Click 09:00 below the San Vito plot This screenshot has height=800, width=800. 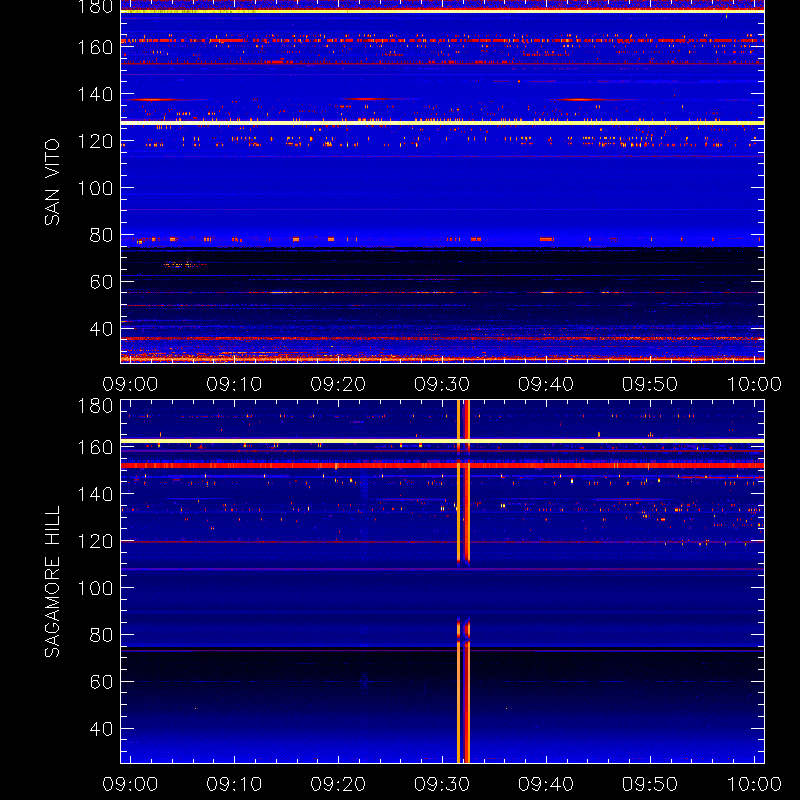coord(130,384)
